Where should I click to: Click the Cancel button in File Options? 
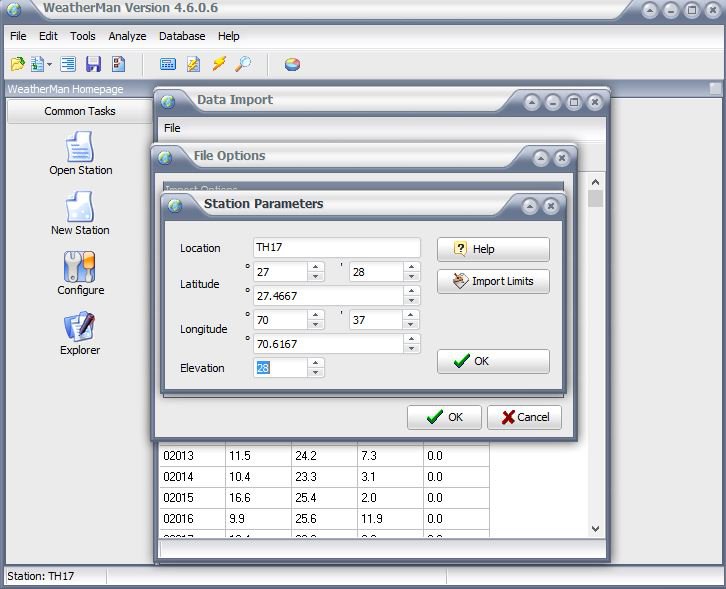525,417
